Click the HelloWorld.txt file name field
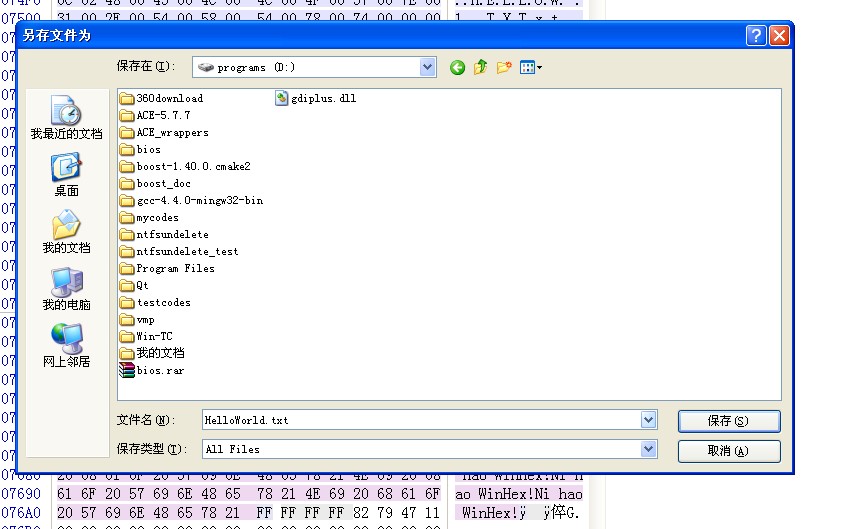The height and width of the screenshot is (529, 849). click(x=421, y=420)
